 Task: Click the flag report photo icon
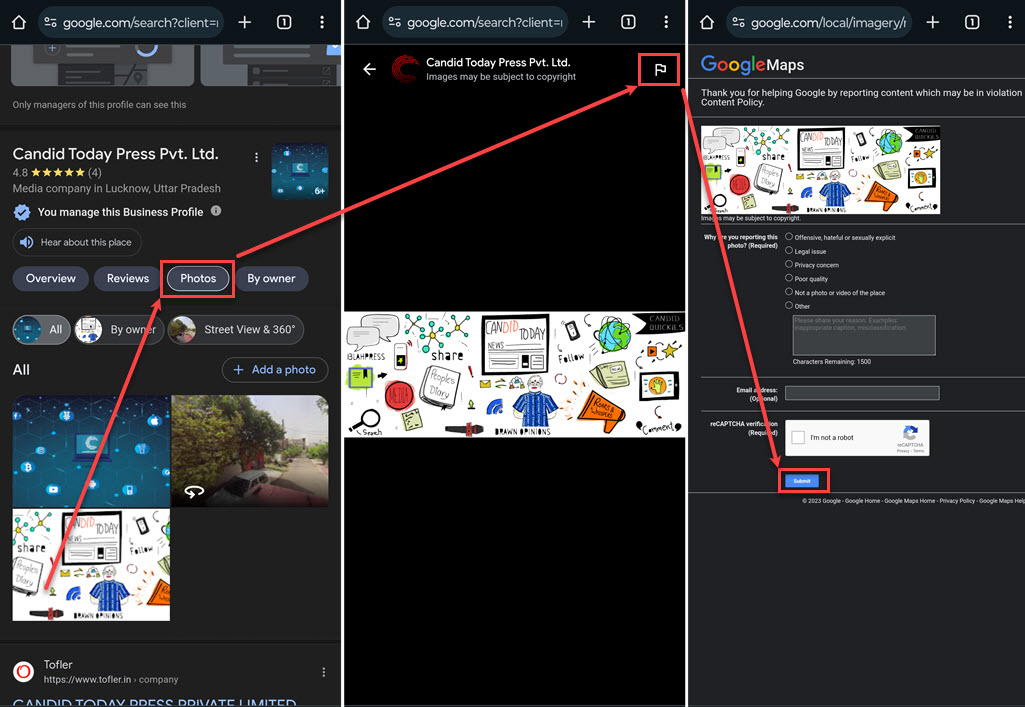[x=660, y=69]
